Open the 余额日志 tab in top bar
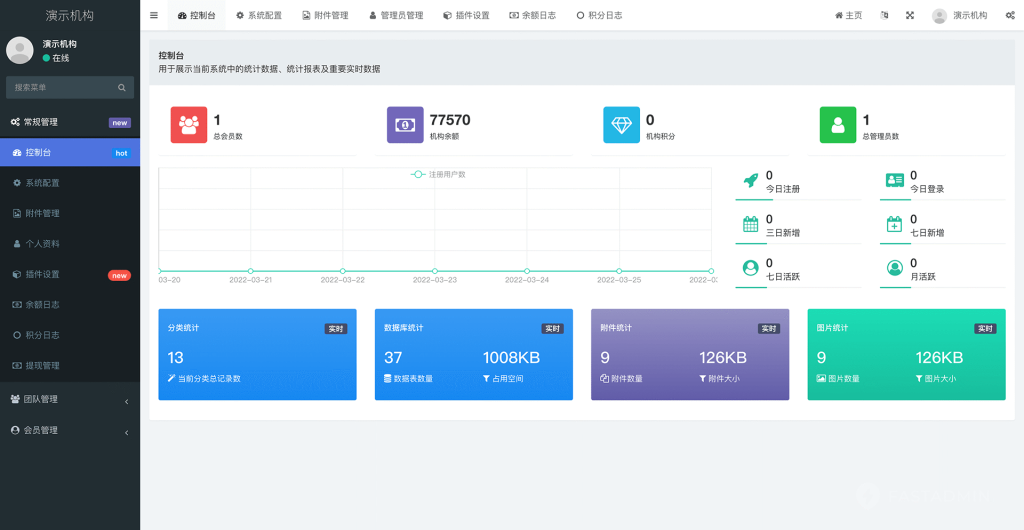1024x530 pixels. 532,15
